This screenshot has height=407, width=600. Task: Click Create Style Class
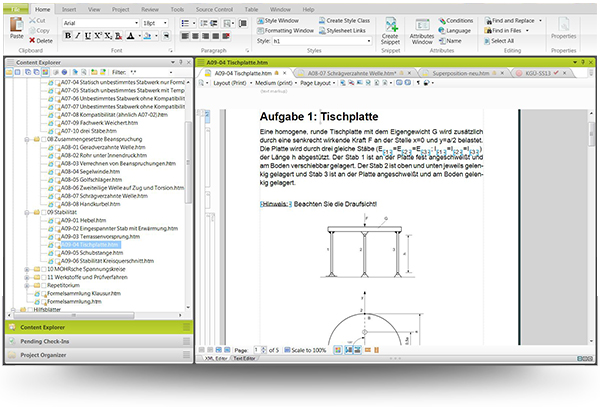(344, 21)
